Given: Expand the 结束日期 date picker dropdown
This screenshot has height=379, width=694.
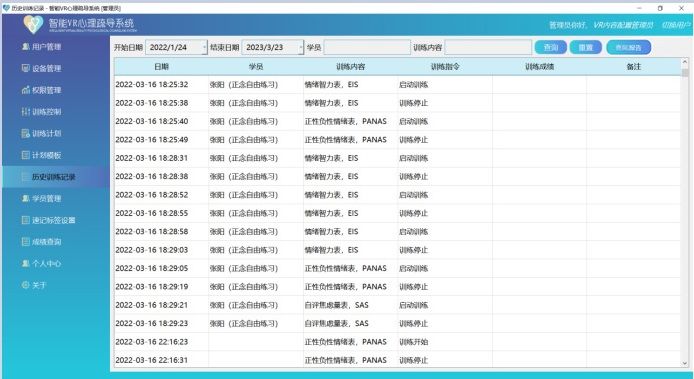Looking at the screenshot, I should [x=301, y=47].
